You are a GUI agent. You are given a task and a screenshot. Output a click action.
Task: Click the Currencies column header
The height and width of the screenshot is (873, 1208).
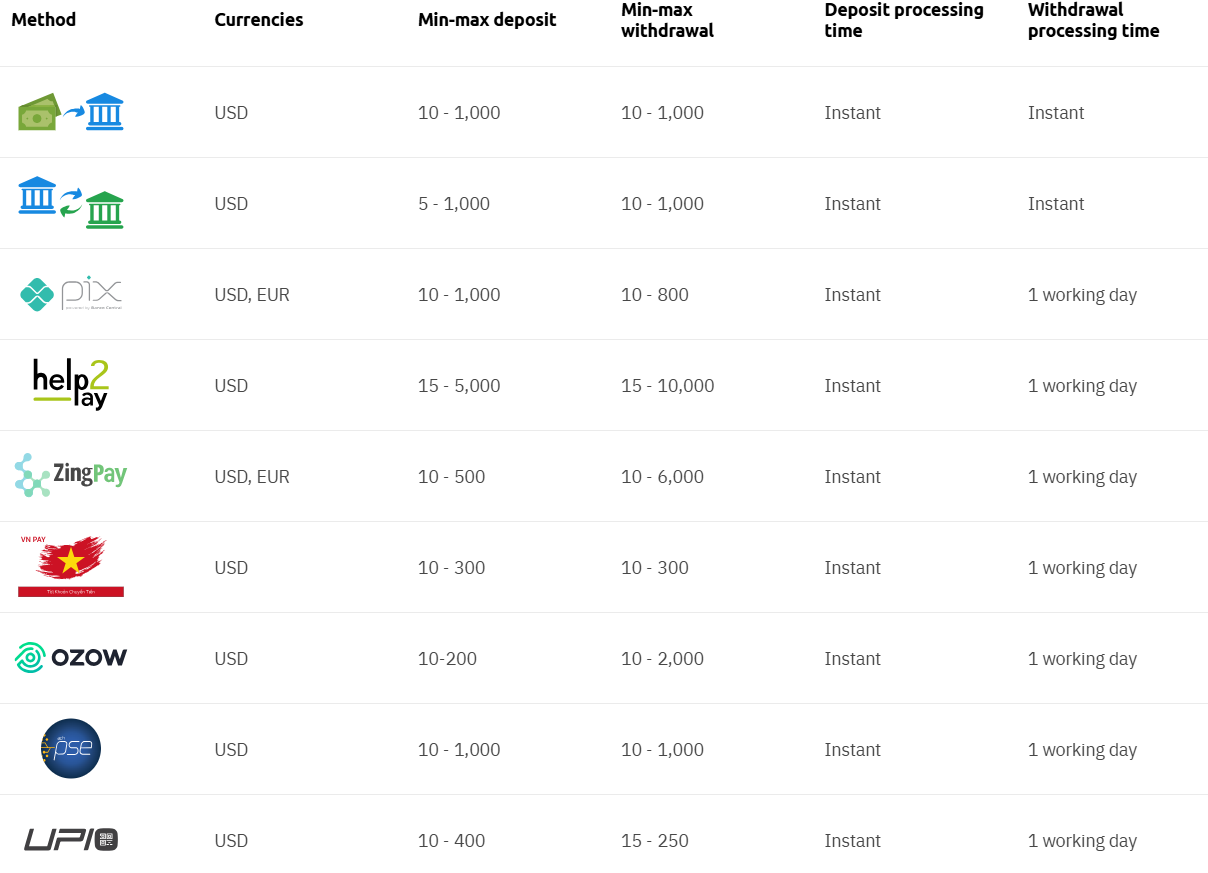pos(258,20)
